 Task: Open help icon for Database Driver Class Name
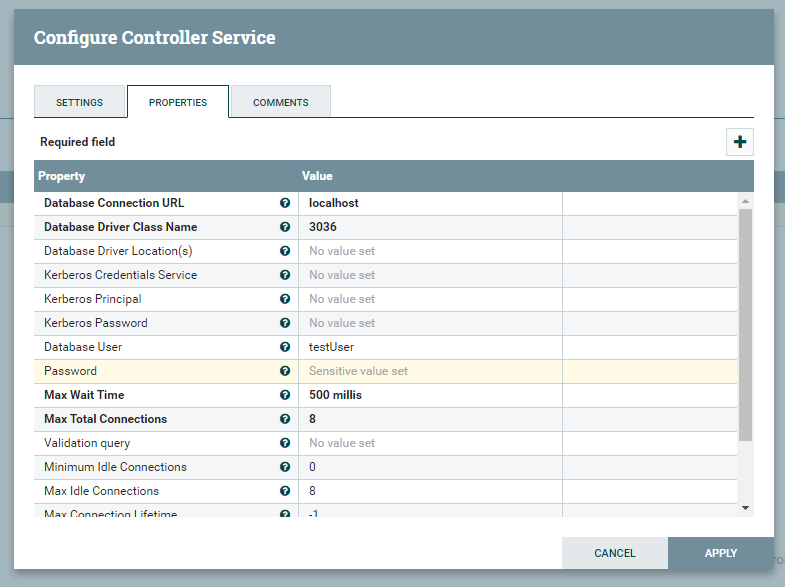coord(285,227)
